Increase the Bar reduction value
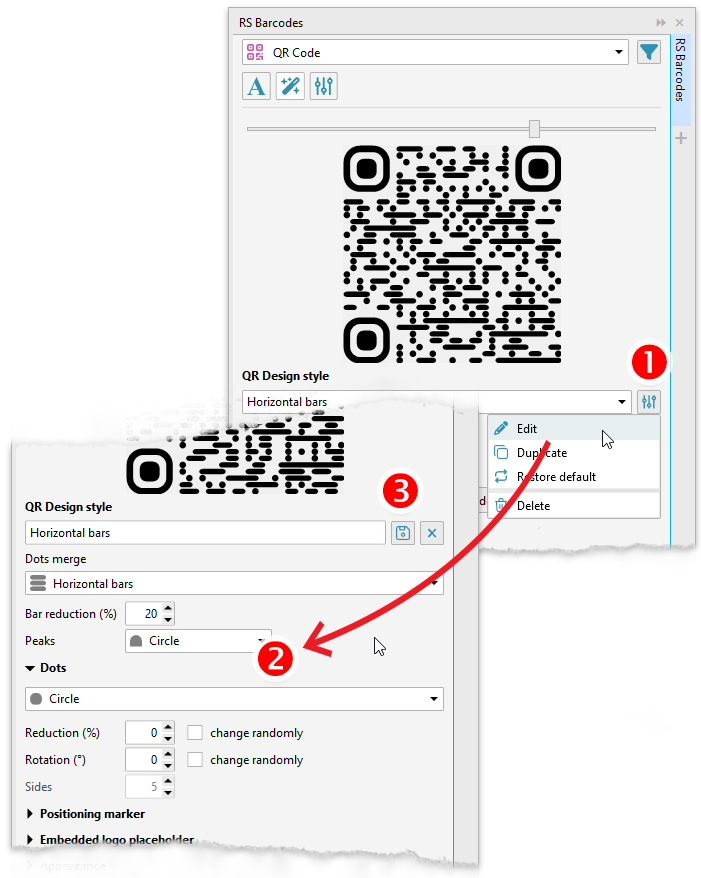 click(x=168, y=608)
